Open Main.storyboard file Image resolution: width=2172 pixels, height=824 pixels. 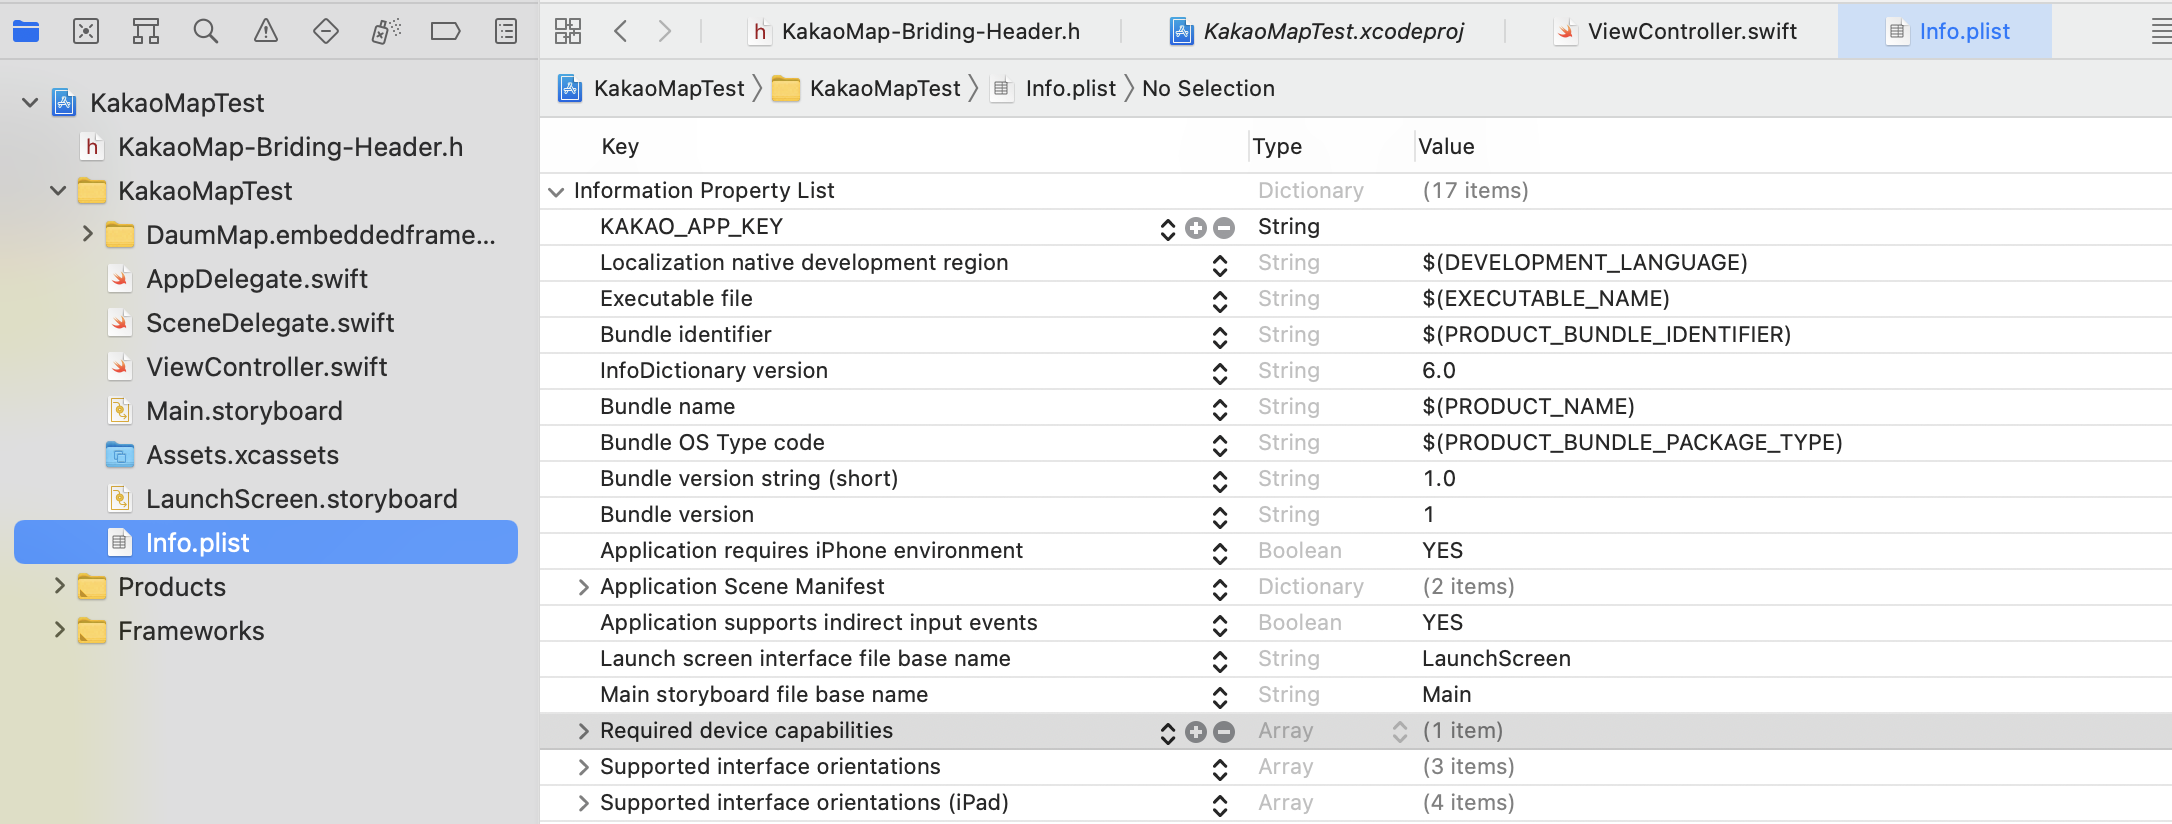tap(244, 411)
